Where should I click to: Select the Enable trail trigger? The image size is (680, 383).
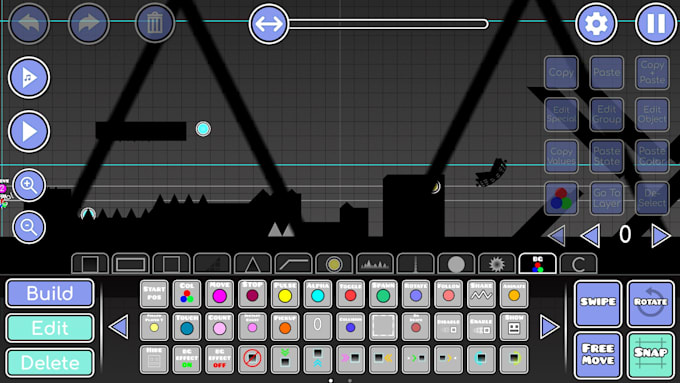[x=481, y=326]
